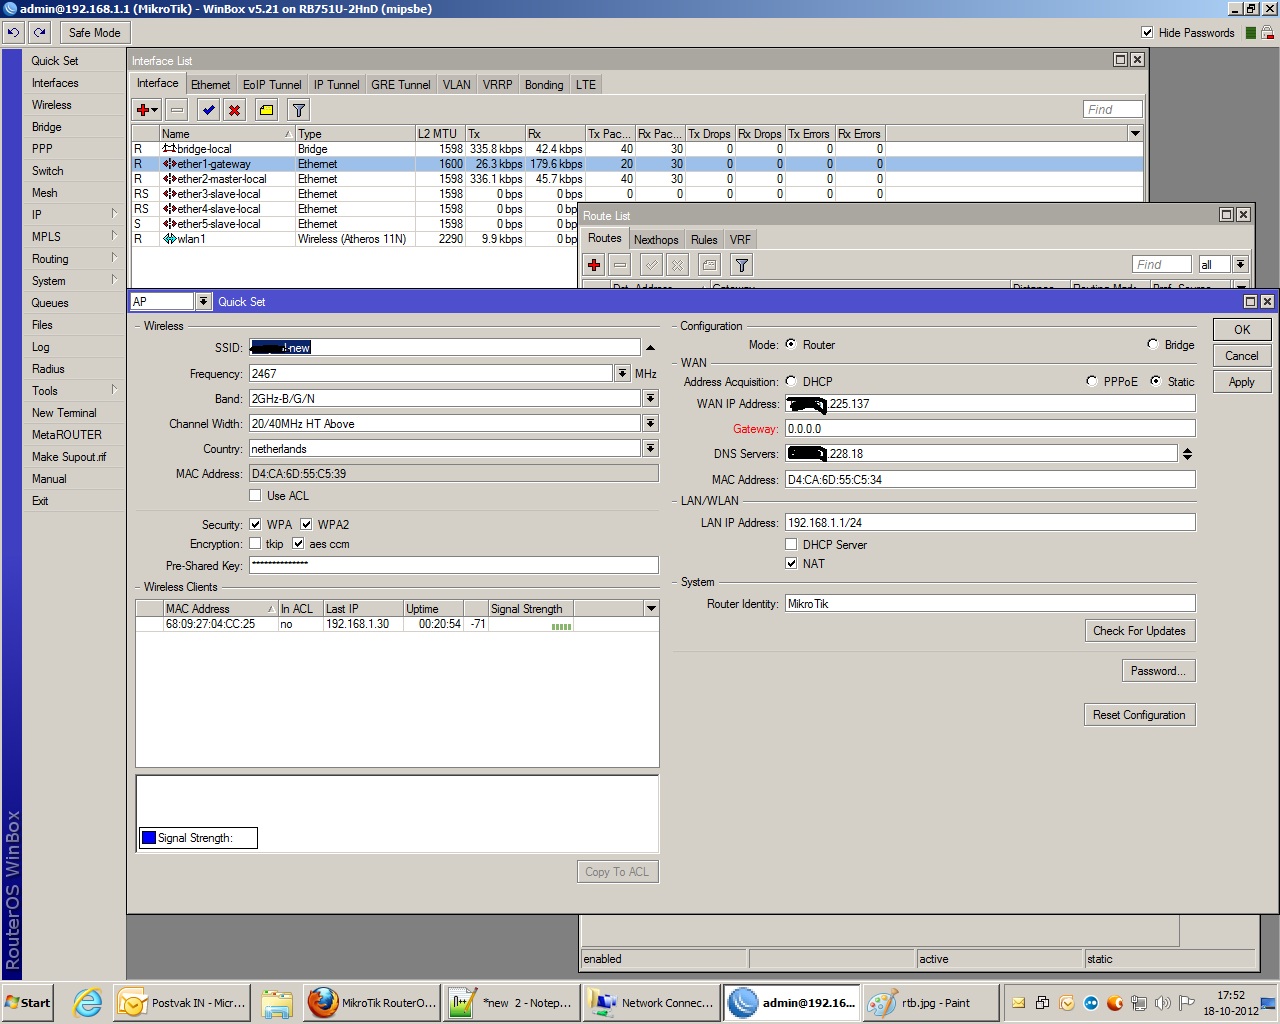Switch to new 2 Notepad taskbar item
The image size is (1280, 1024).
click(512, 1003)
